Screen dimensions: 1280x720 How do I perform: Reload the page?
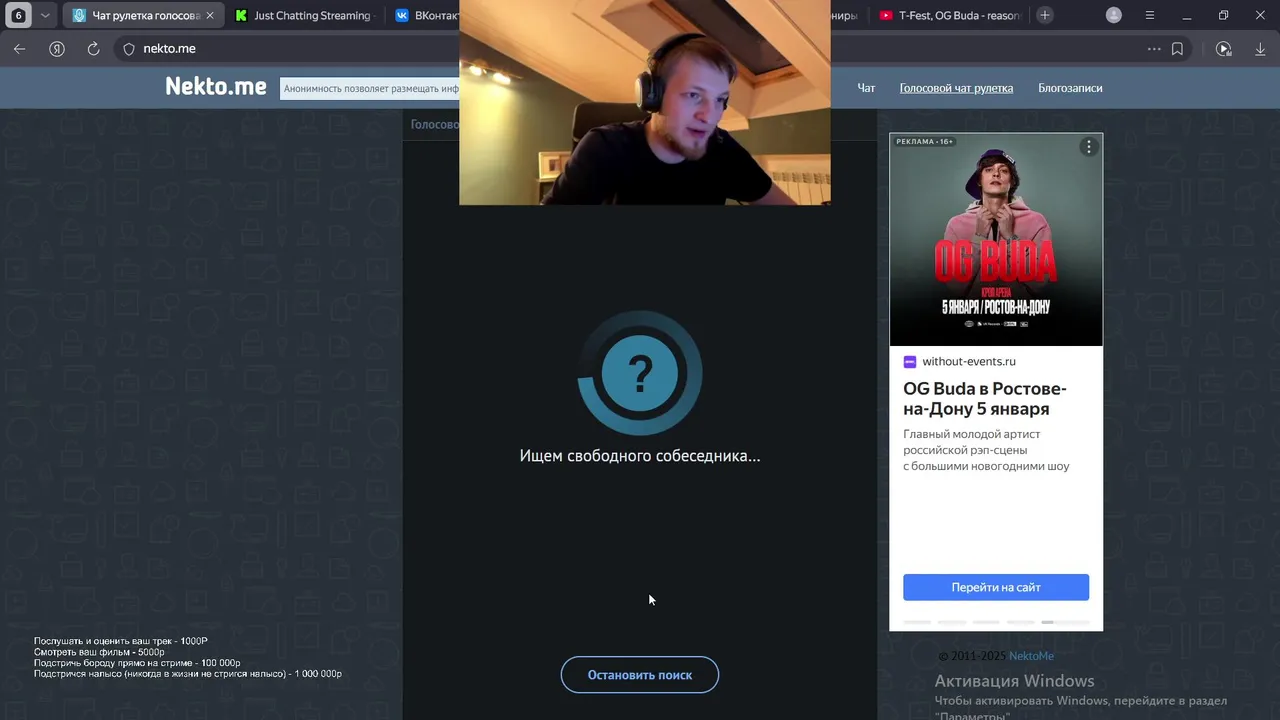click(x=93, y=48)
